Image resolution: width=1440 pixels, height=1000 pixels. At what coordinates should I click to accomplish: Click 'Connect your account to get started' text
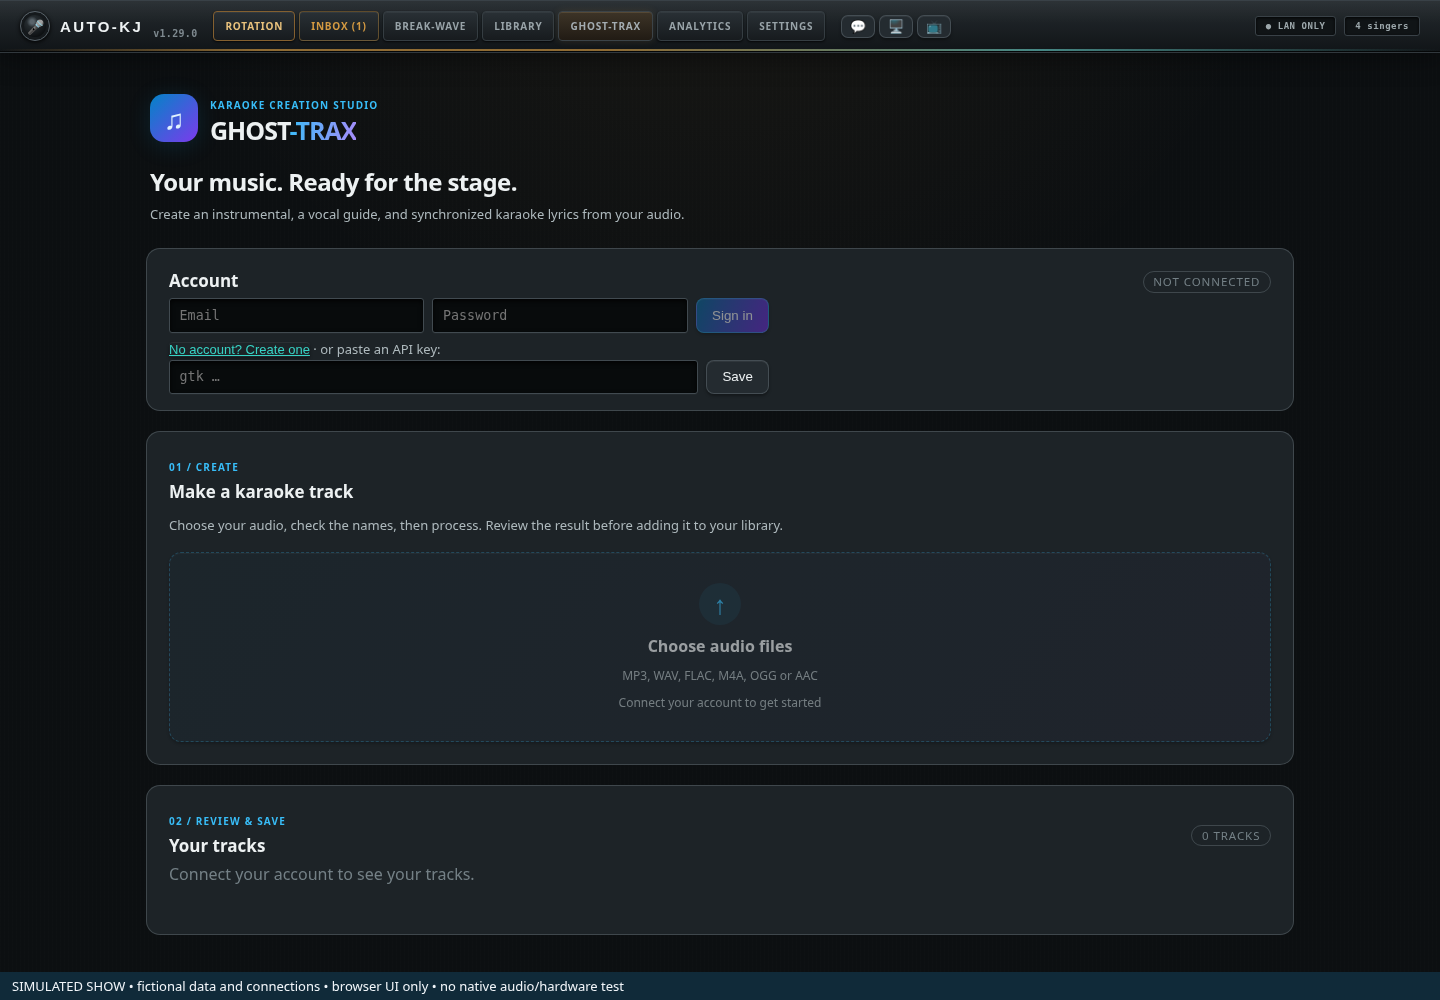720,703
